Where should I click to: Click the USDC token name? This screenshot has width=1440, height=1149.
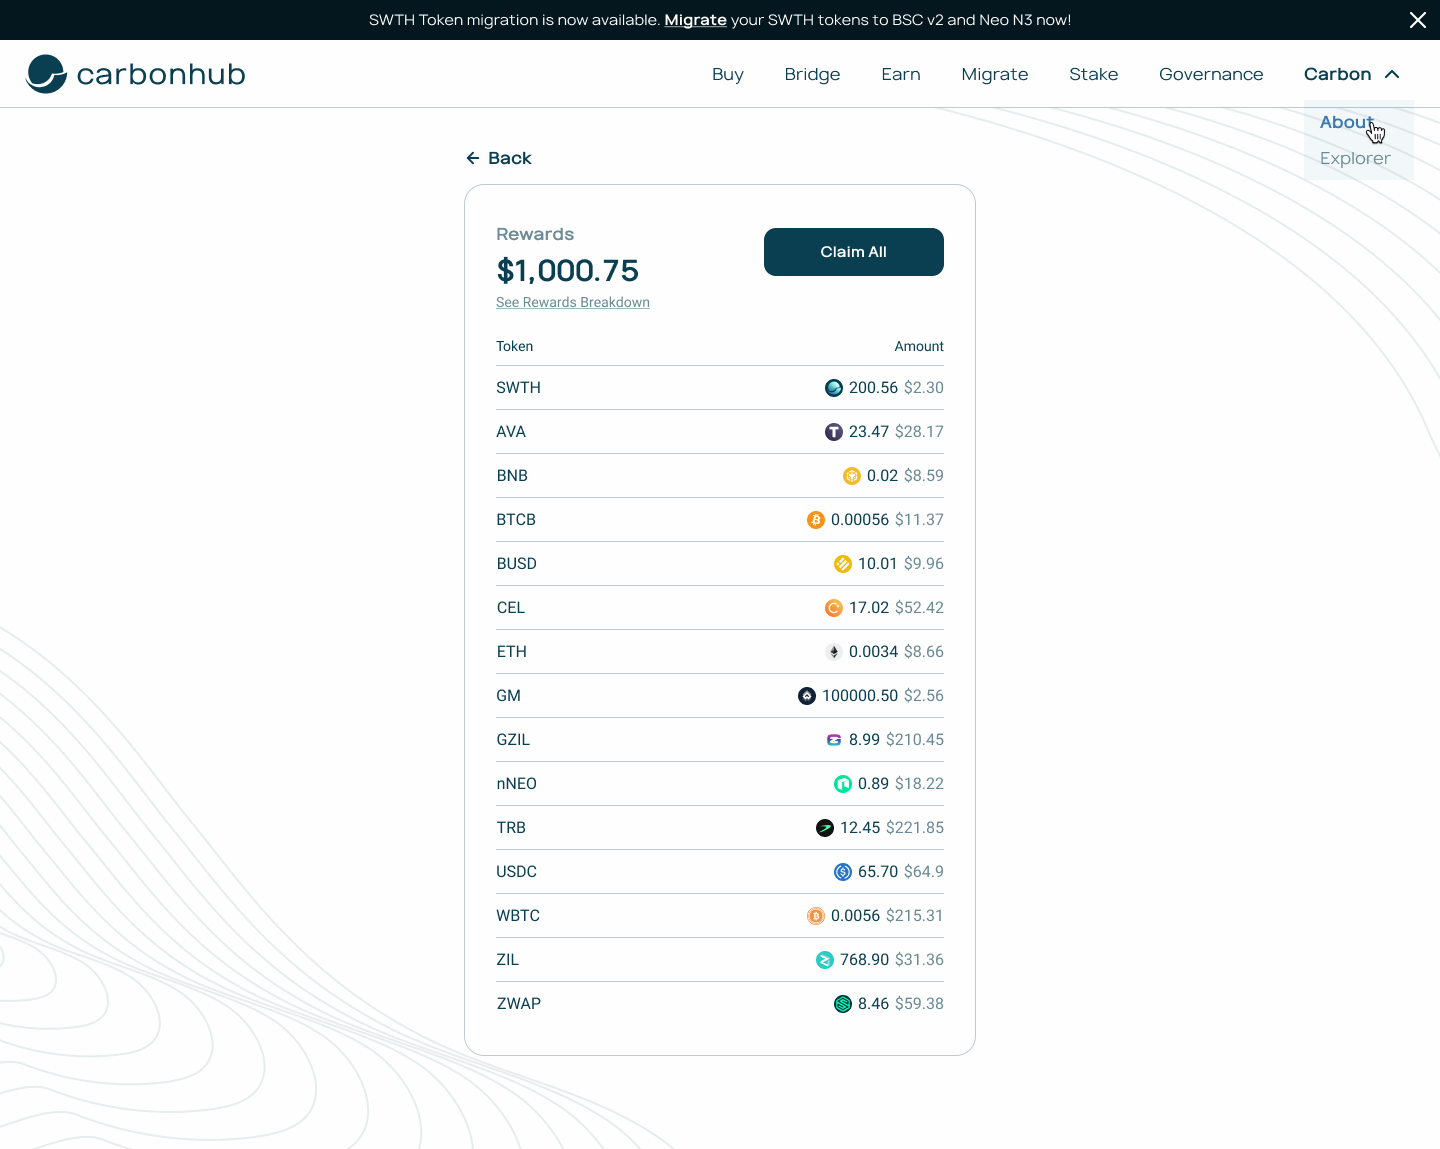(516, 872)
